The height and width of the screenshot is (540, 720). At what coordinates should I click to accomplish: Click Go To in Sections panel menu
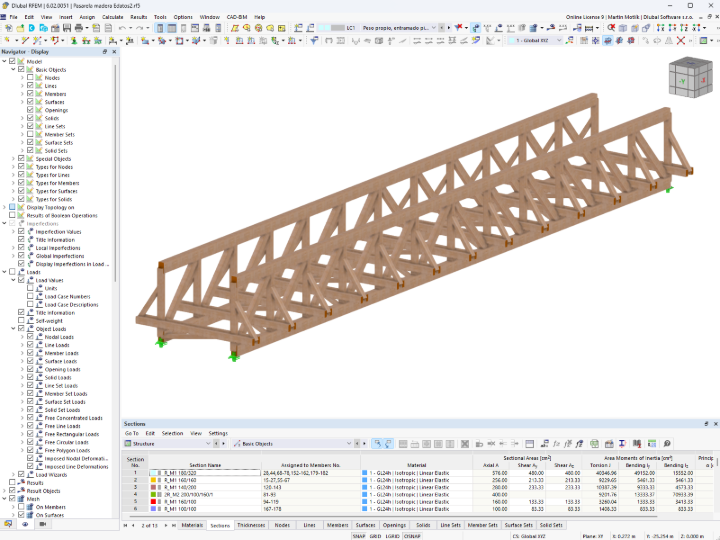coord(132,433)
